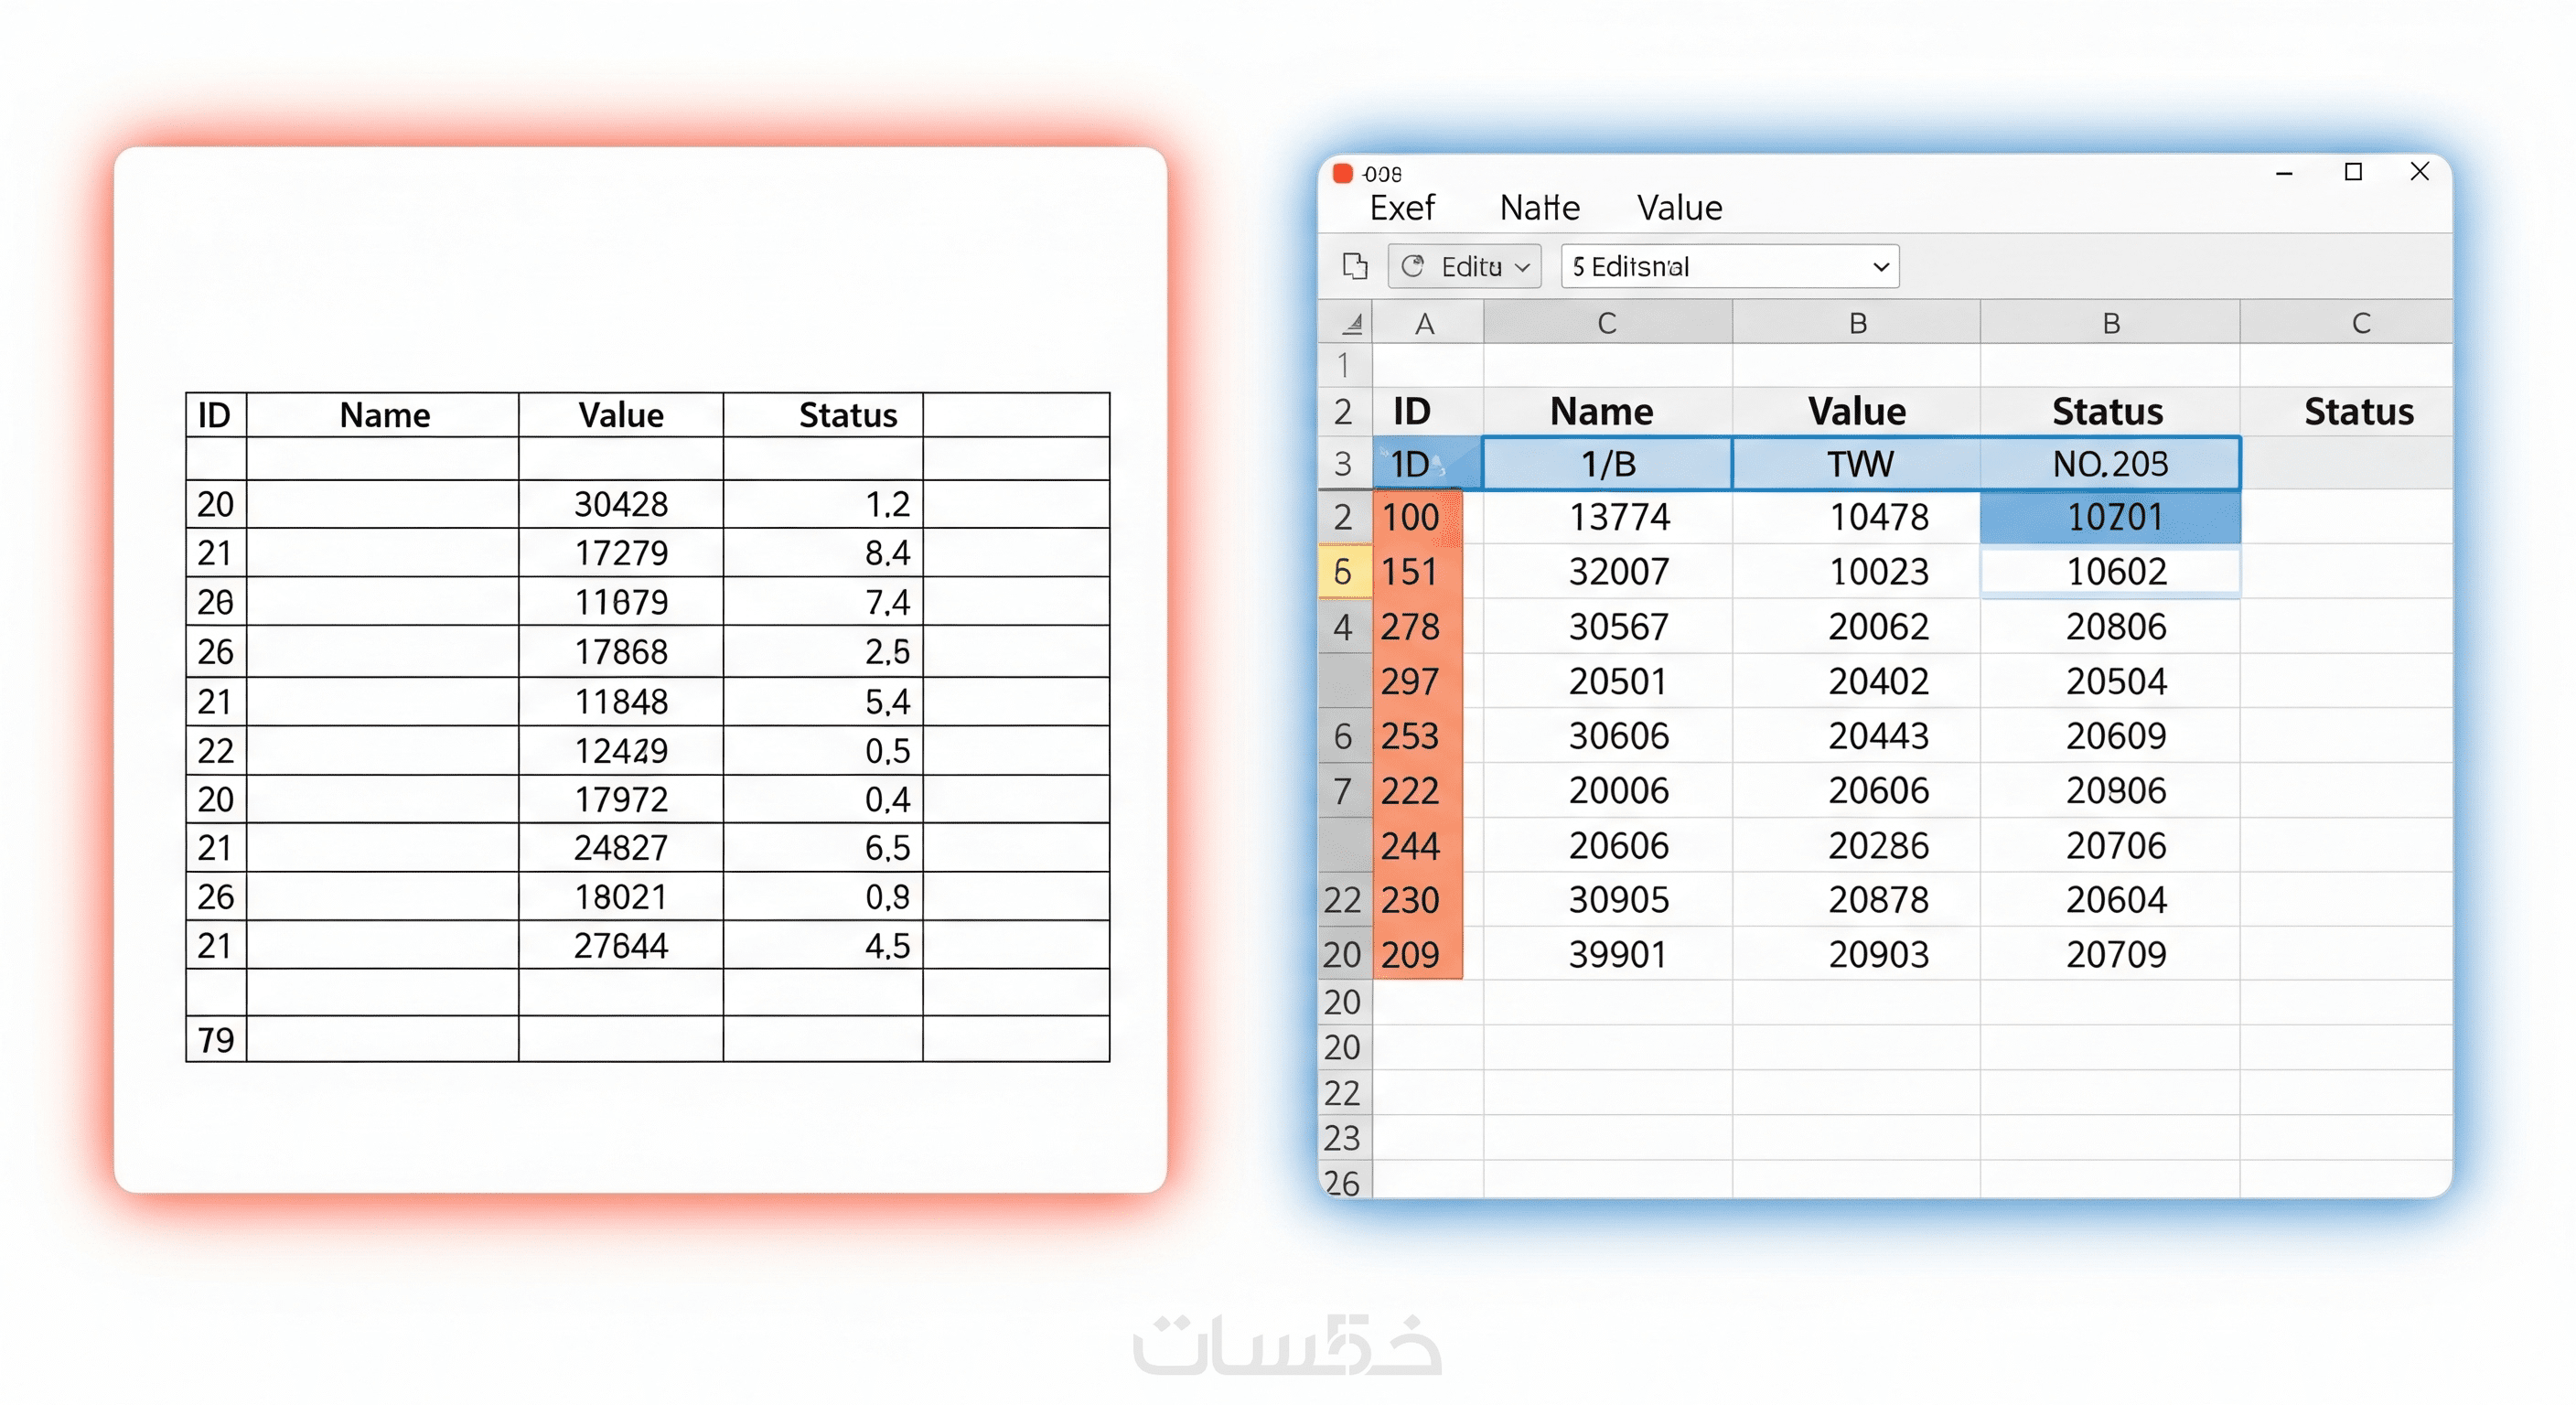
Task: Click the red app icon in title bar
Action: [1343, 173]
